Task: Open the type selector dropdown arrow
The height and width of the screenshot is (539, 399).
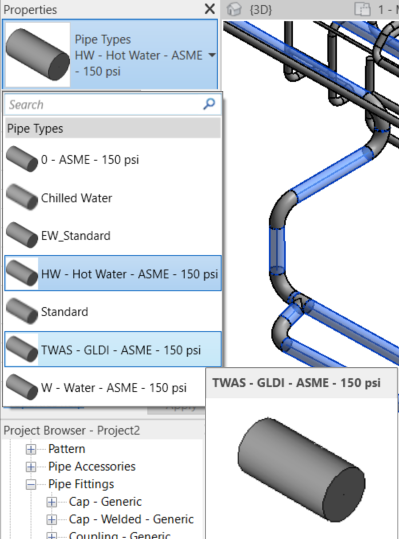Action: click(212, 55)
